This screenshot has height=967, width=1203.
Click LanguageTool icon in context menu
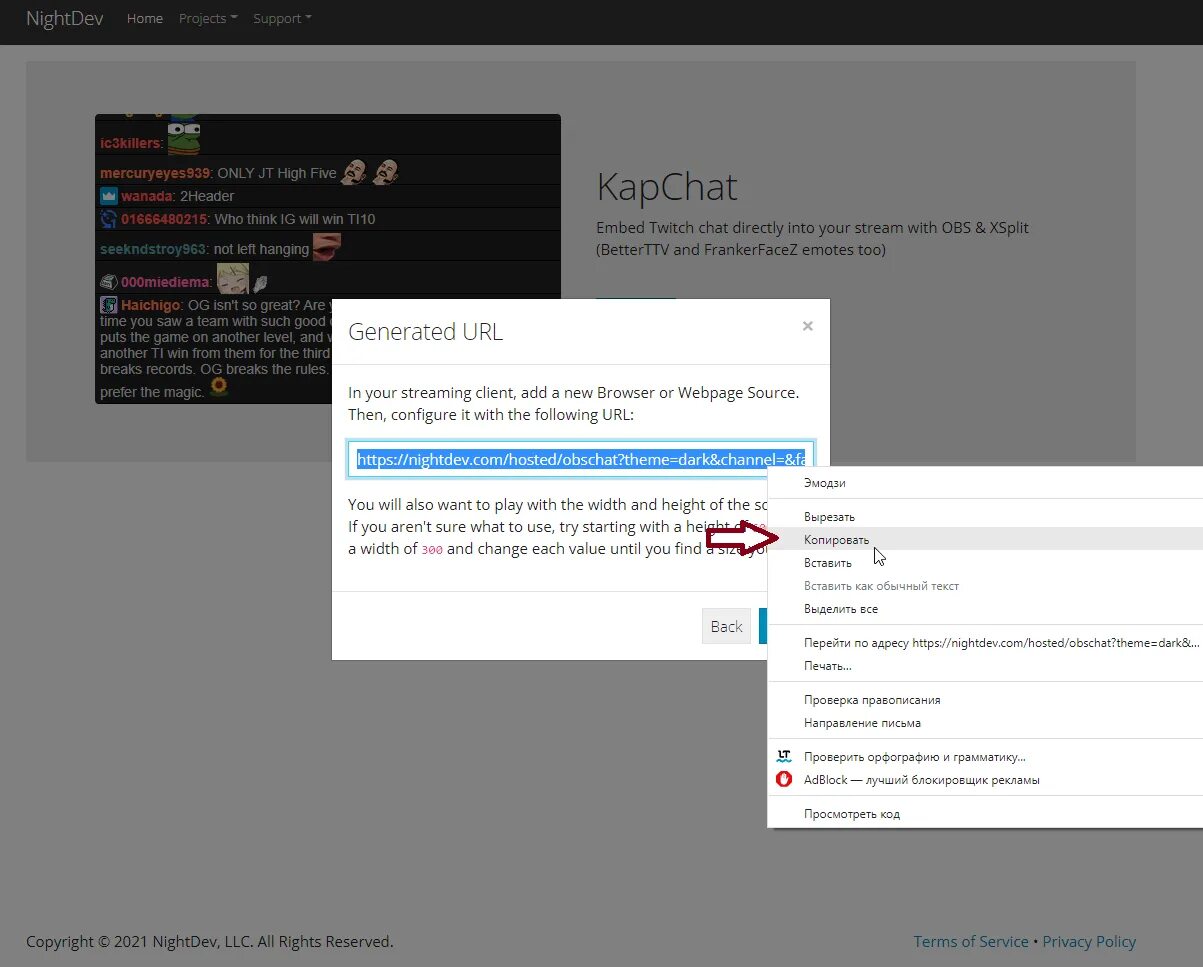(x=784, y=757)
